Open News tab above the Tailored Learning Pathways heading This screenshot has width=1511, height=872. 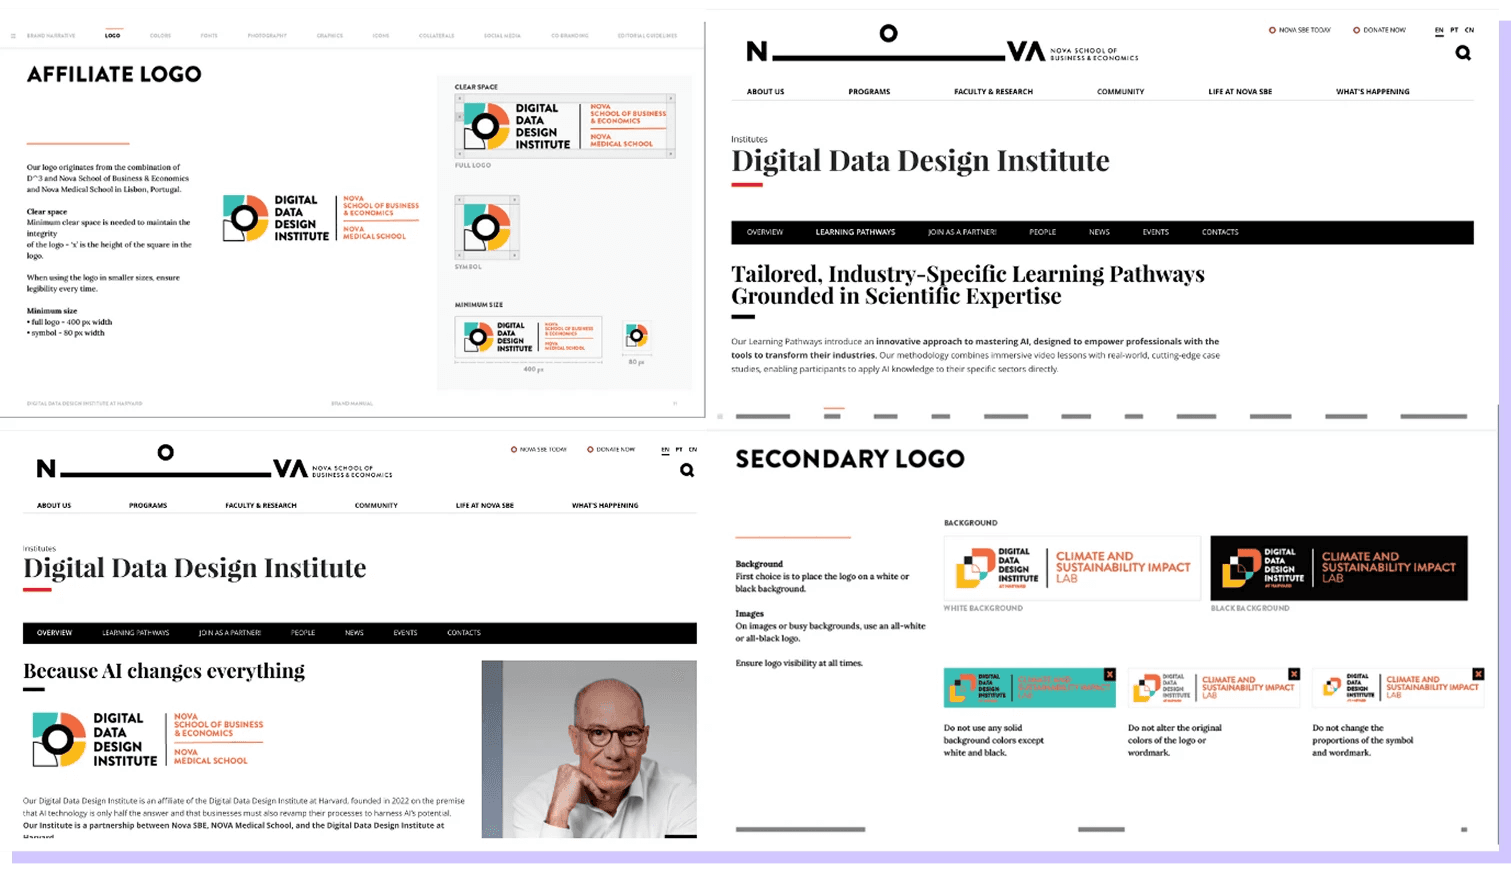pos(1099,232)
